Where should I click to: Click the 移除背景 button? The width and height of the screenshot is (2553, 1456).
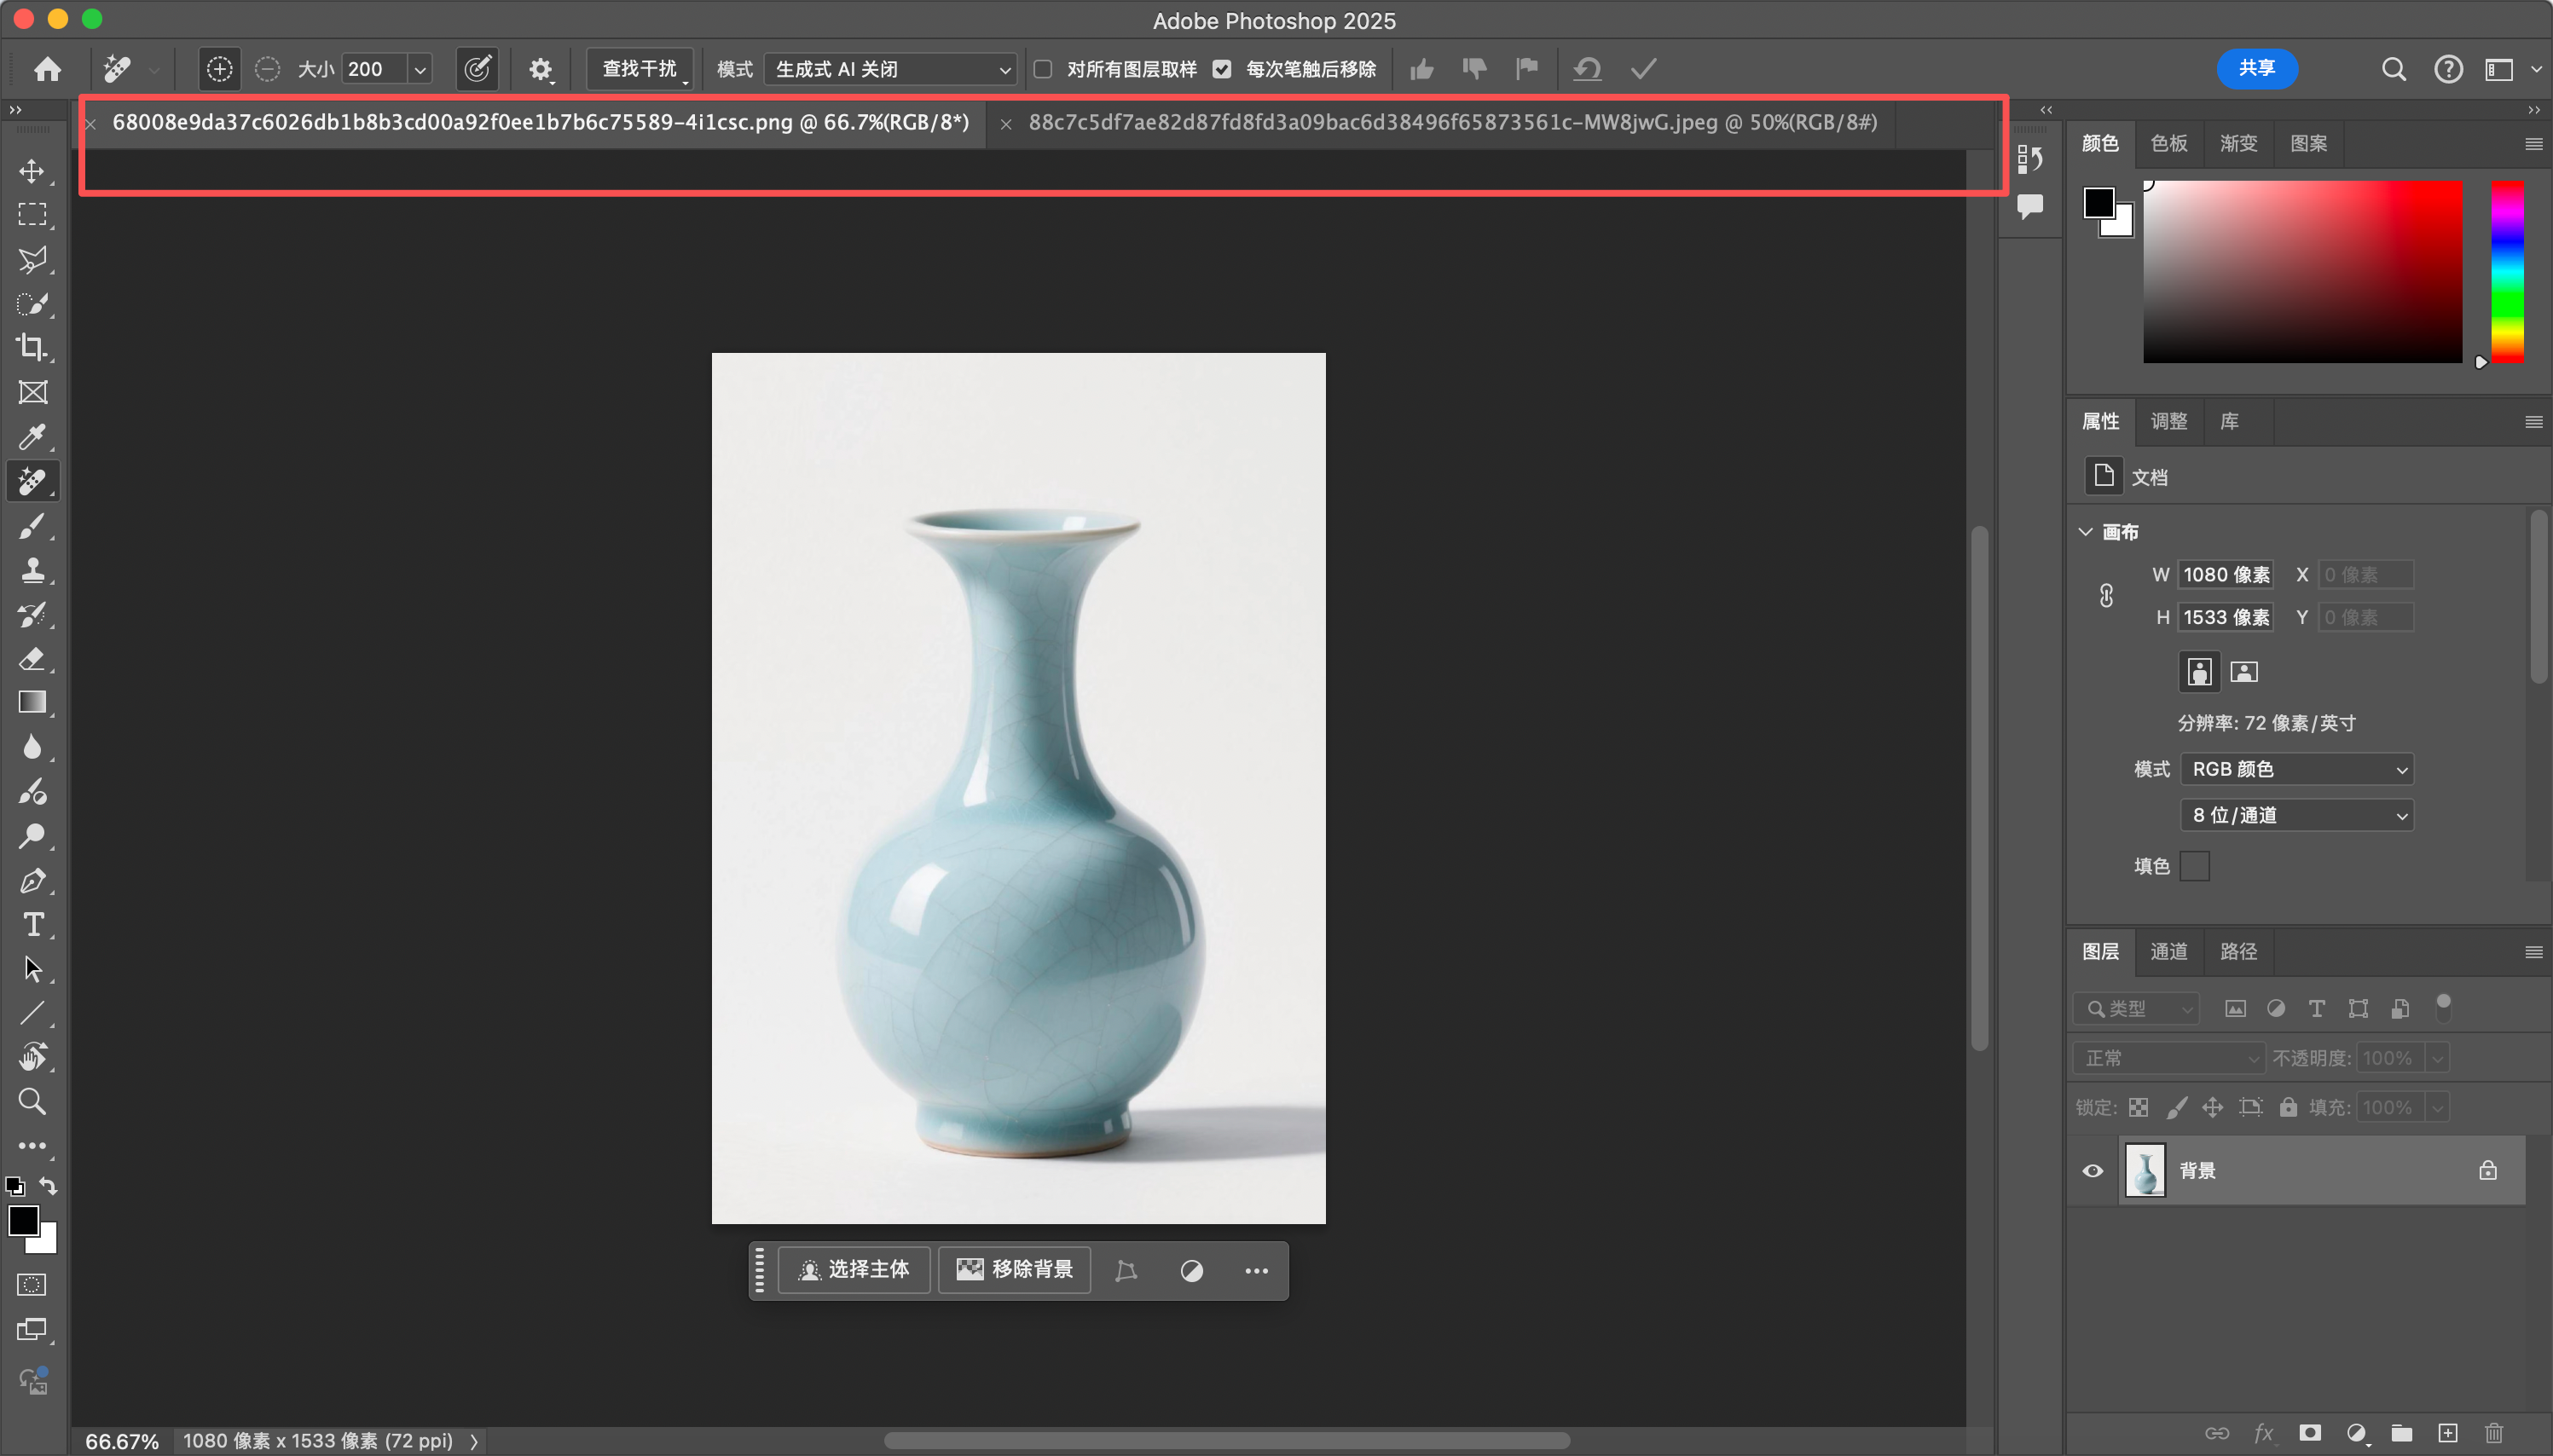(1014, 1270)
